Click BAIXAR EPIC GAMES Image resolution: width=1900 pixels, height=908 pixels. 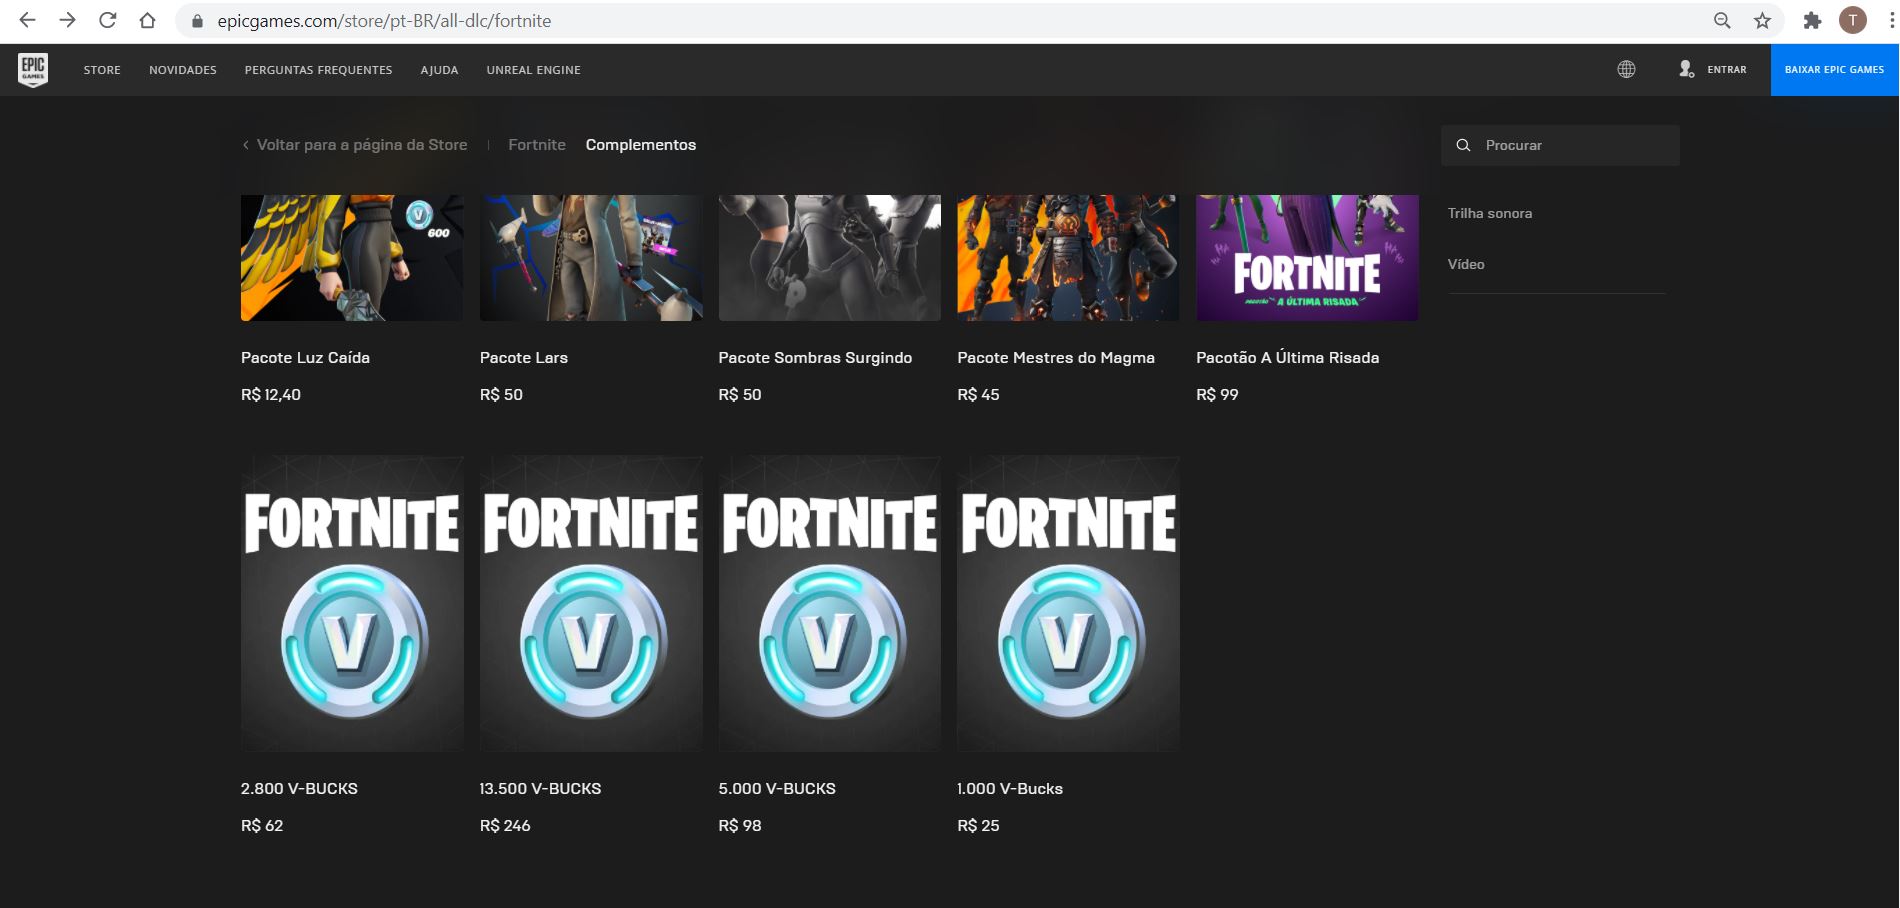tap(1835, 69)
